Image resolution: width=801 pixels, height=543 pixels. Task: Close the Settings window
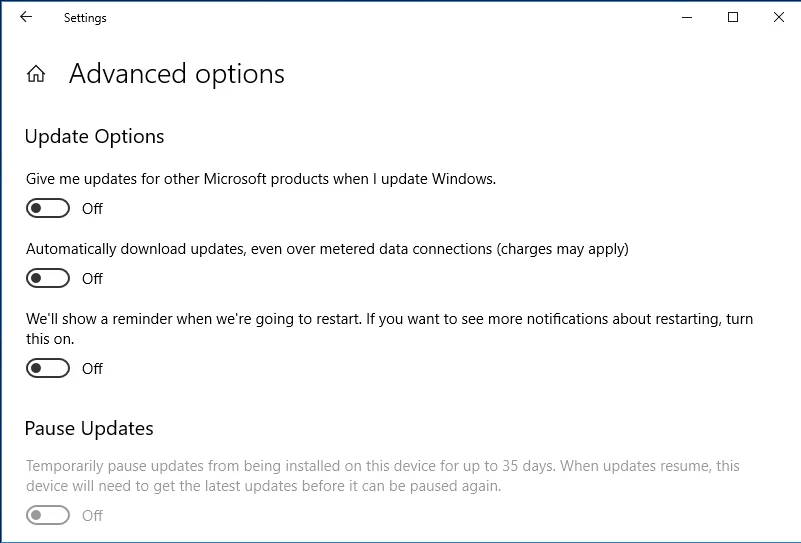click(x=779, y=17)
